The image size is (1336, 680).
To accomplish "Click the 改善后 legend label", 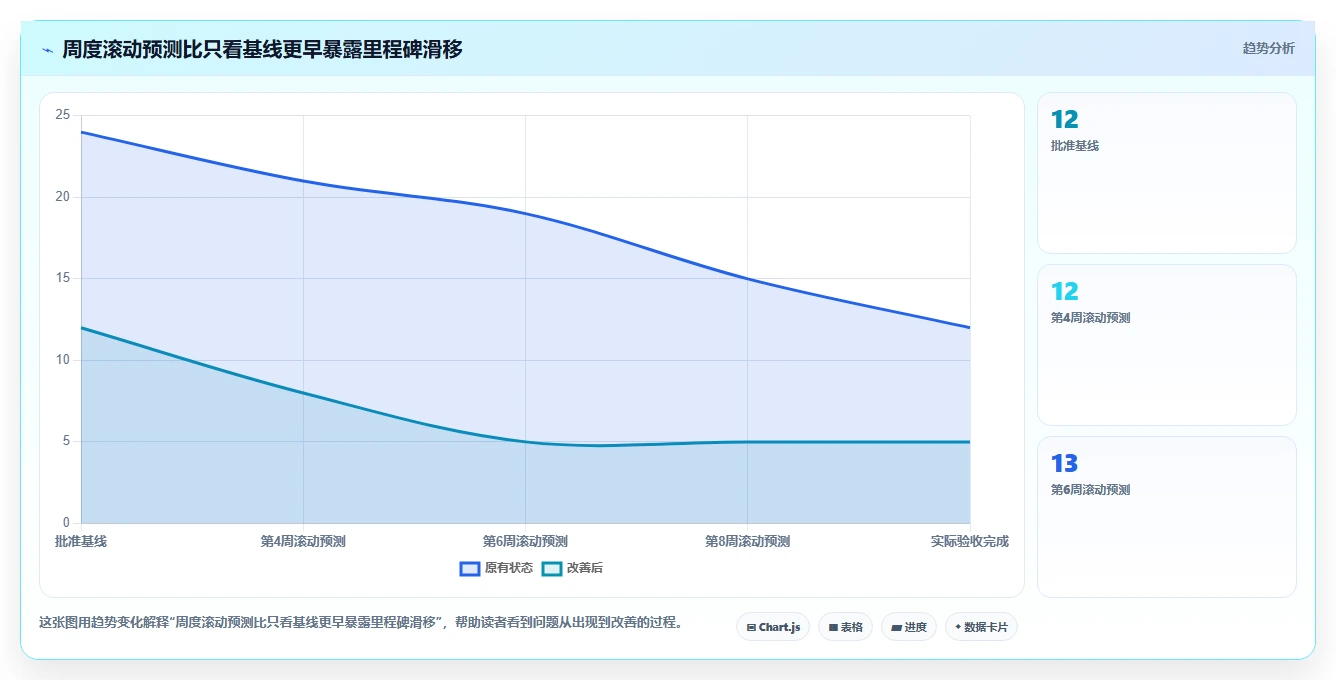I will pyautogui.click(x=585, y=568).
